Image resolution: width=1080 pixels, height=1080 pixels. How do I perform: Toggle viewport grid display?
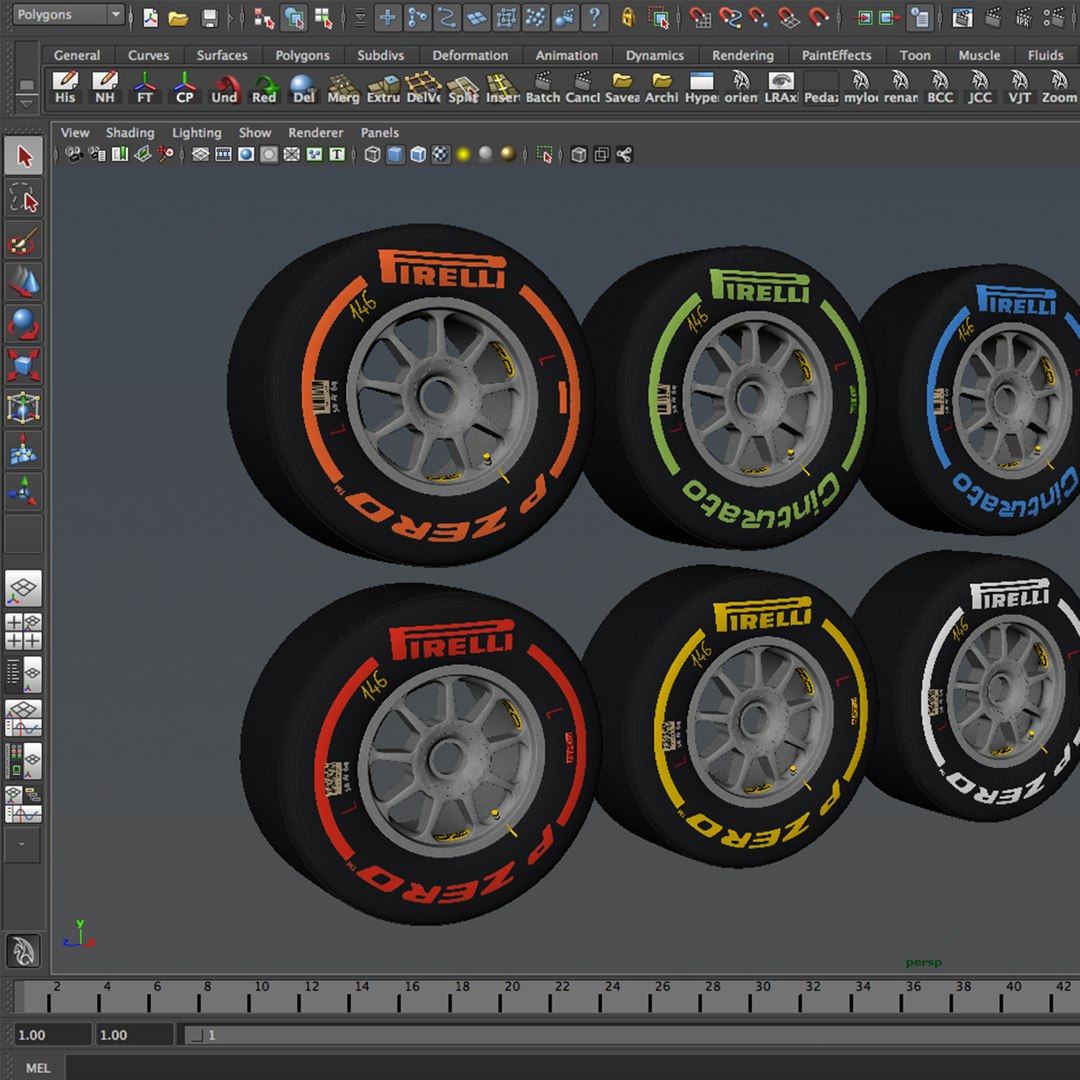pyautogui.click(x=200, y=154)
